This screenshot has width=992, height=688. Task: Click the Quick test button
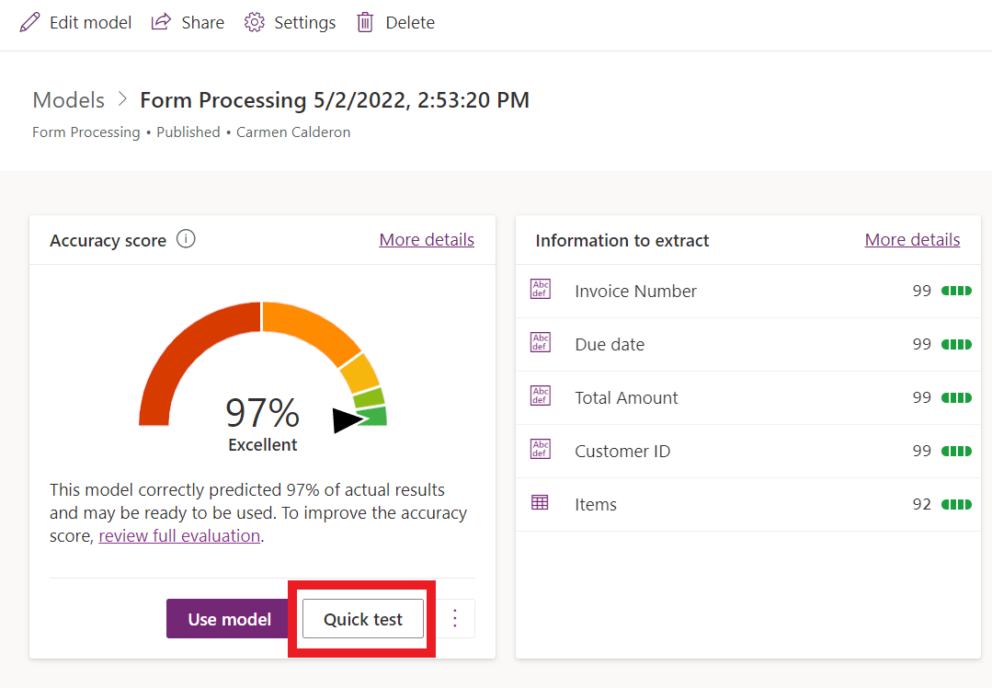coord(363,619)
